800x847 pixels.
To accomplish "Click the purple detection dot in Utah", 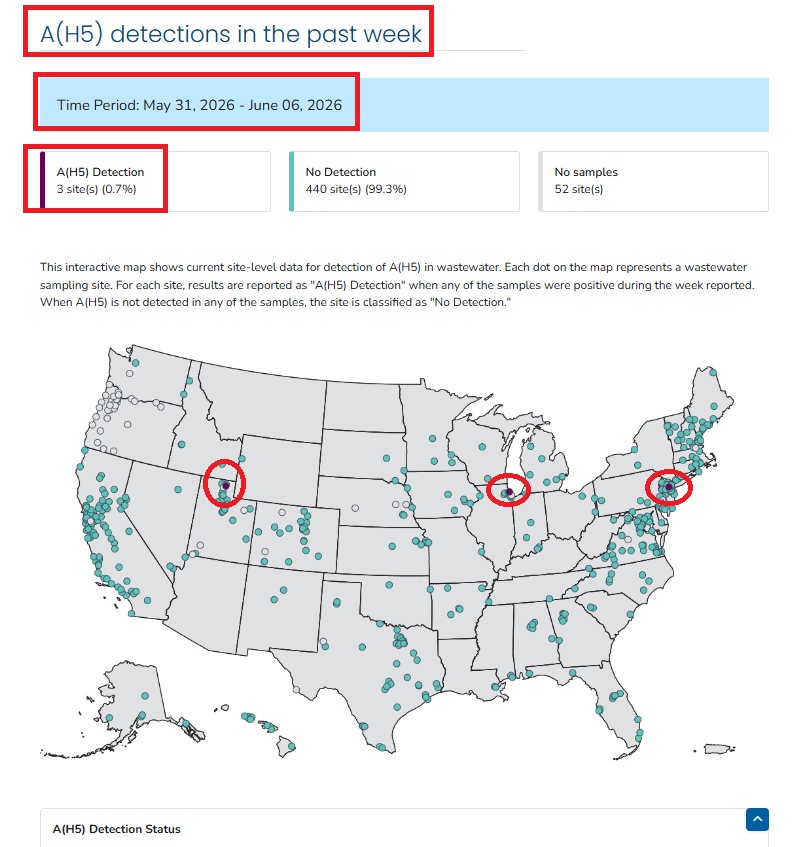I will tap(226, 486).
